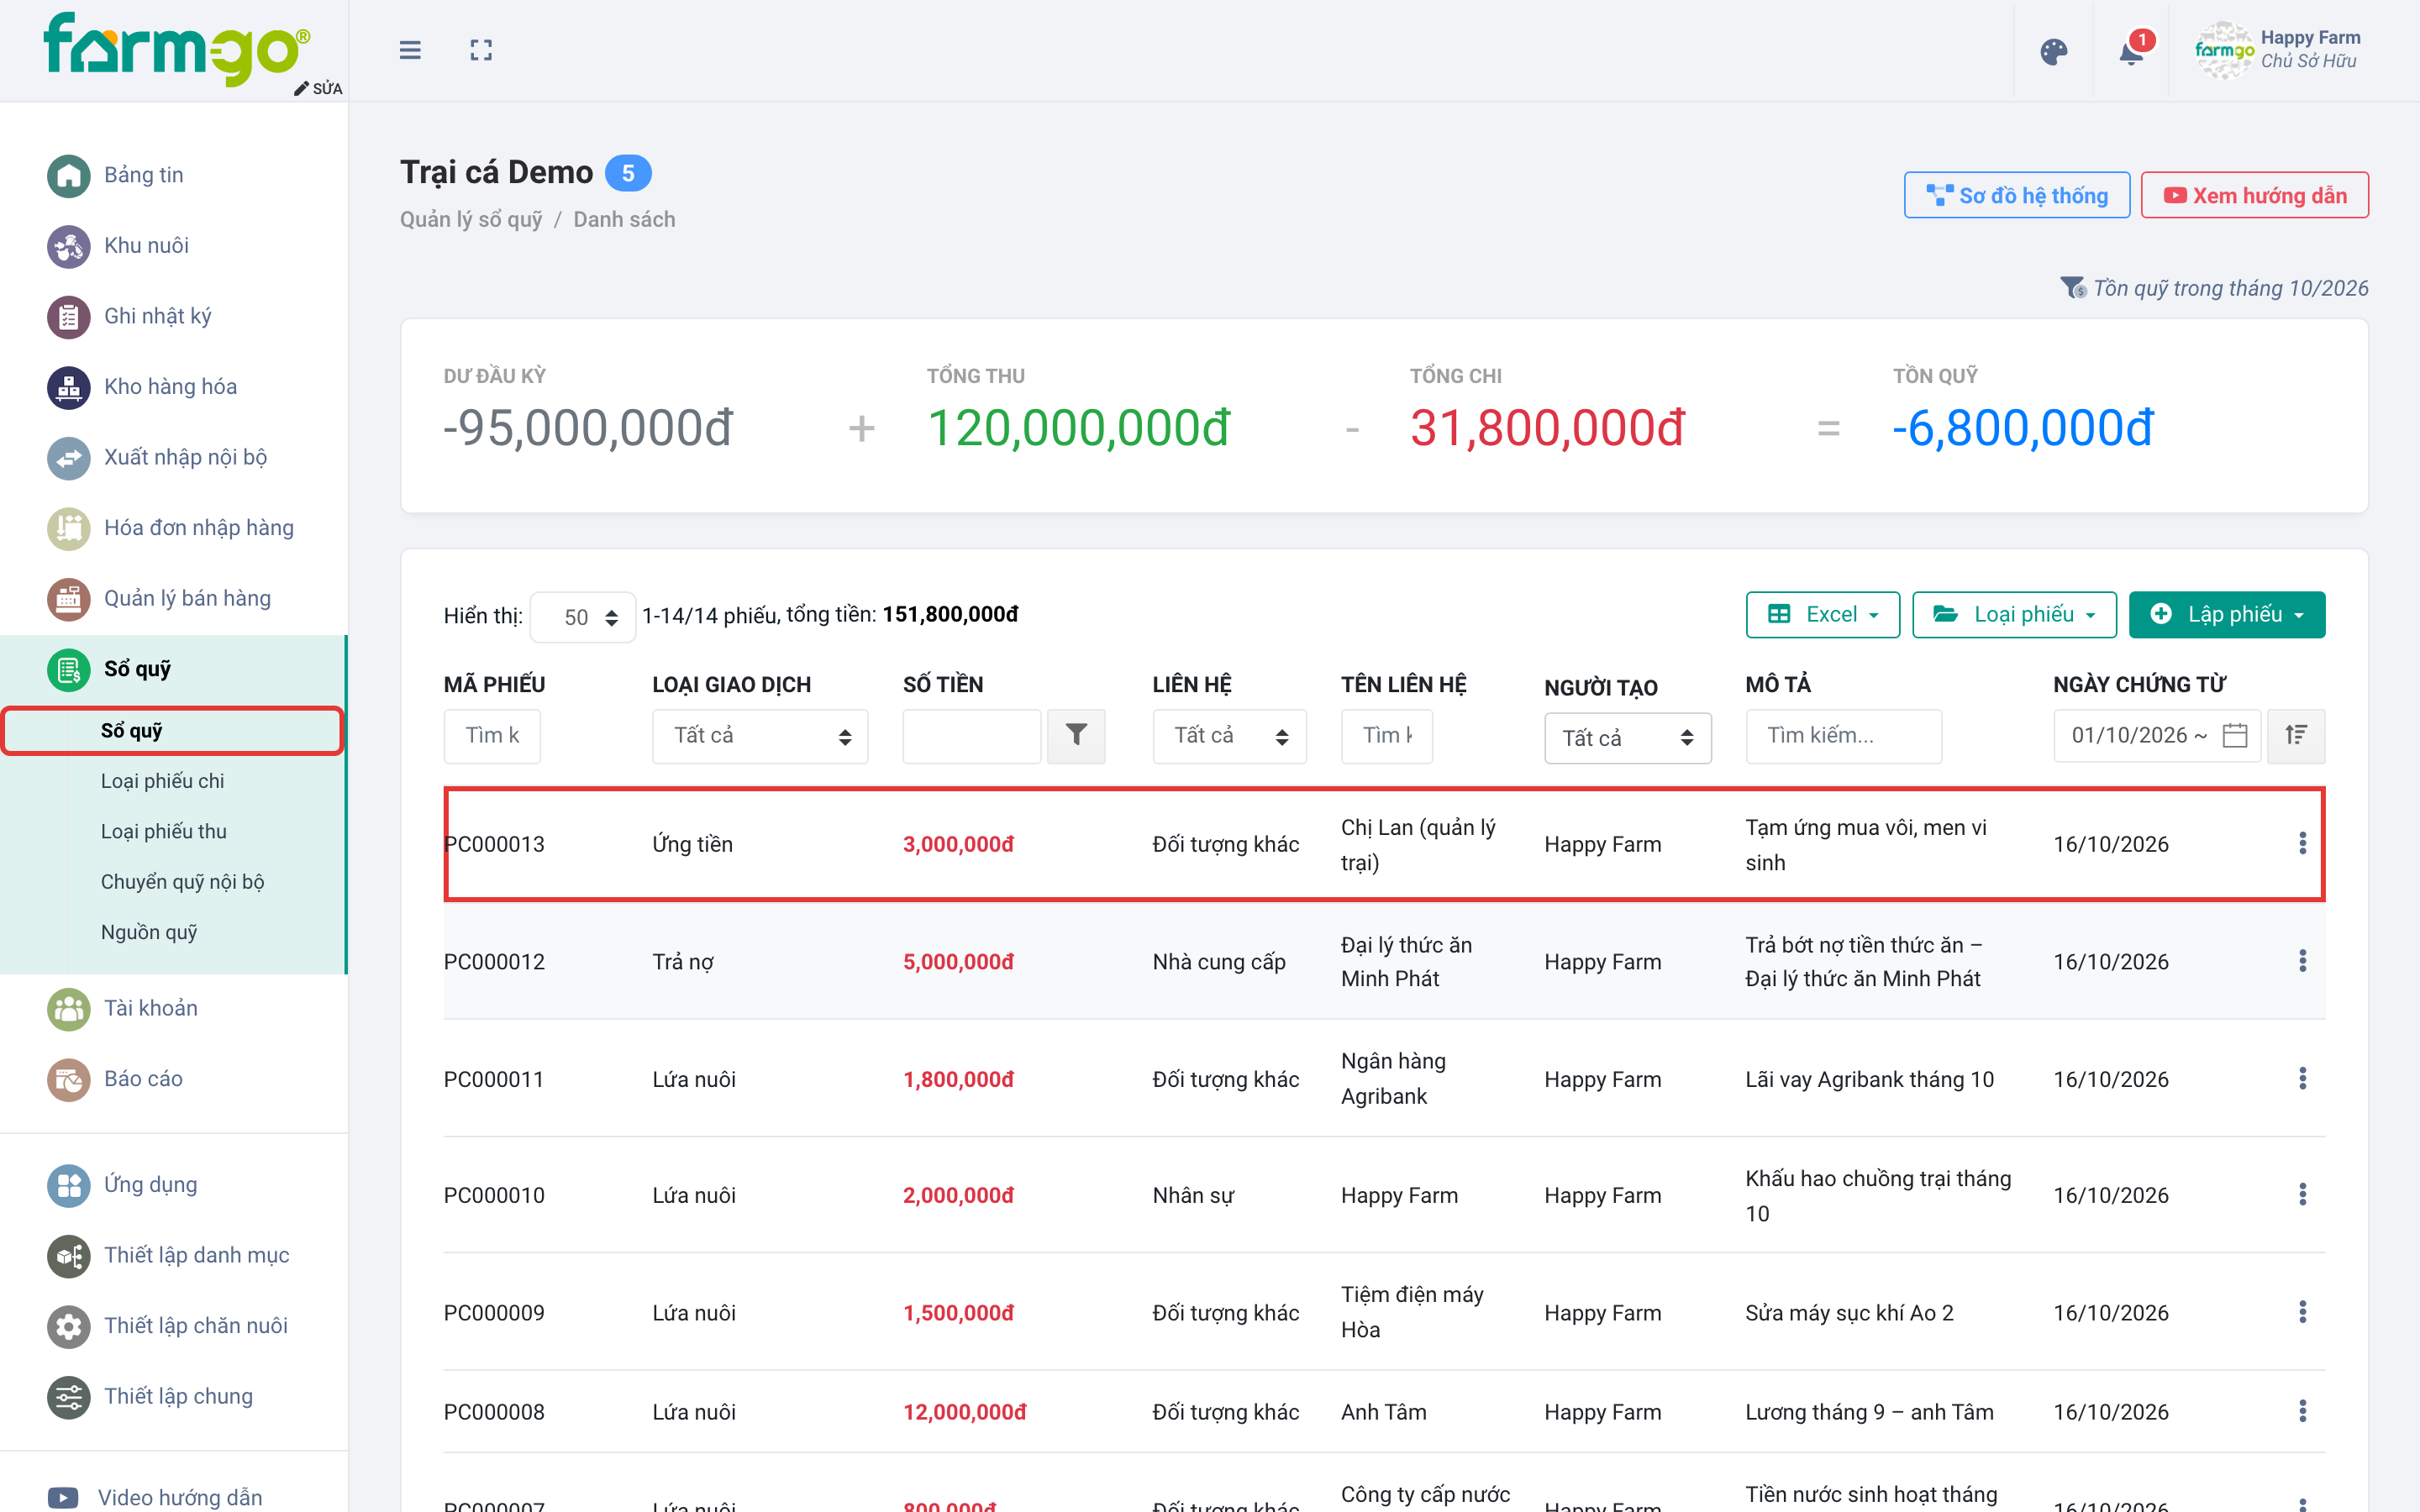Image resolution: width=2420 pixels, height=1512 pixels.
Task: Click the fullscreen expand icon
Action: coord(481,50)
